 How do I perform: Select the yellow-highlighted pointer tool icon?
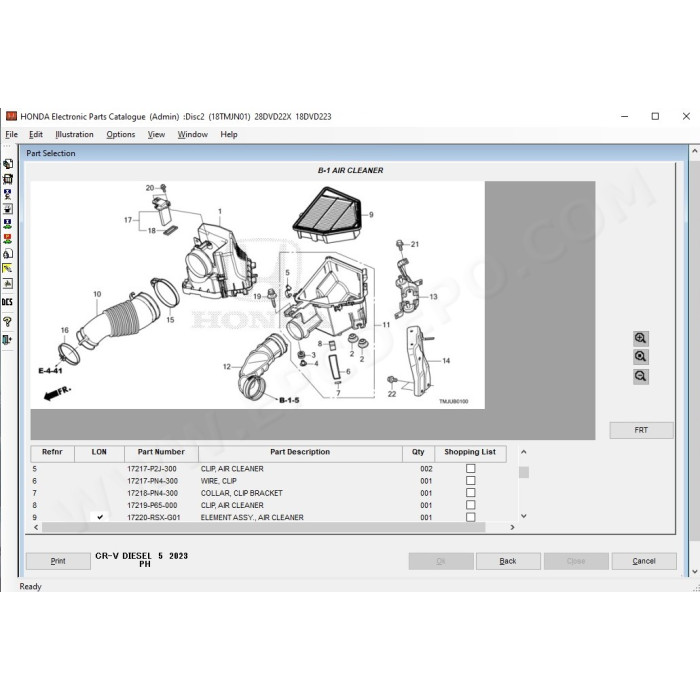click(x=8, y=268)
